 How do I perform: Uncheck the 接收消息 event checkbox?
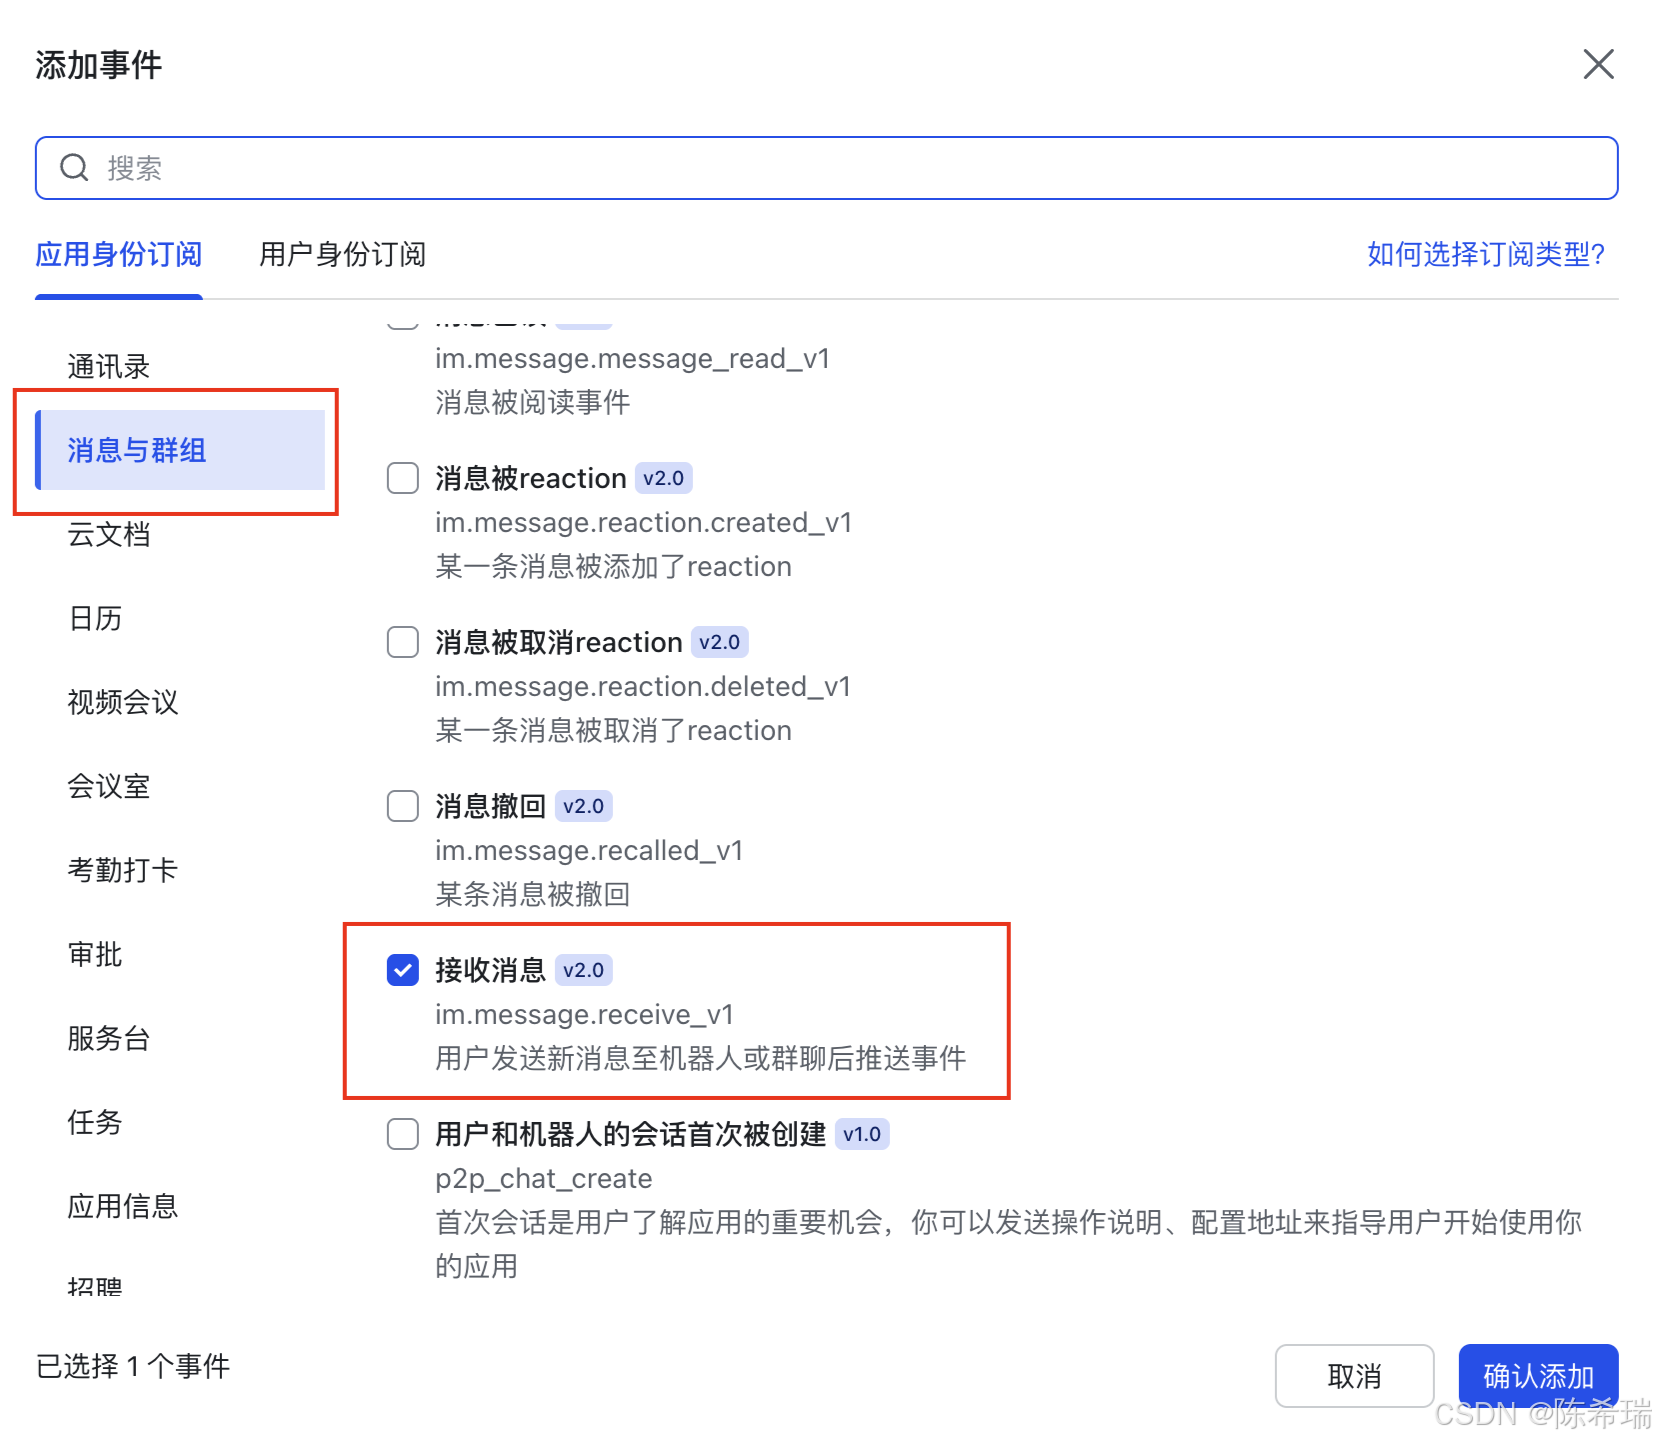pos(402,969)
